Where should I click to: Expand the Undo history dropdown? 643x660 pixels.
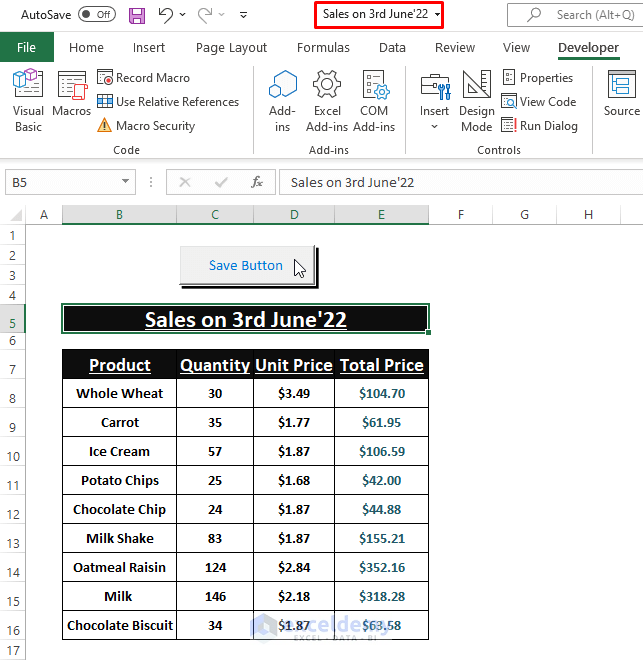coord(183,15)
